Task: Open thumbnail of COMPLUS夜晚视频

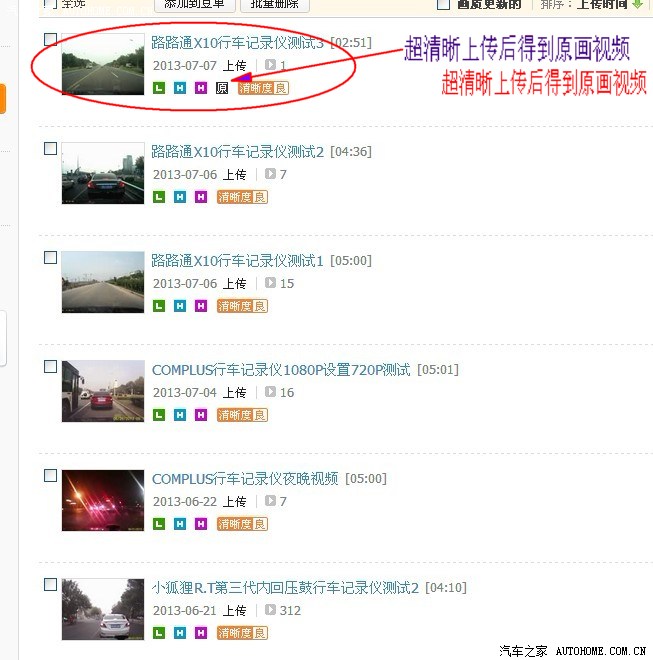Action: click(x=103, y=500)
